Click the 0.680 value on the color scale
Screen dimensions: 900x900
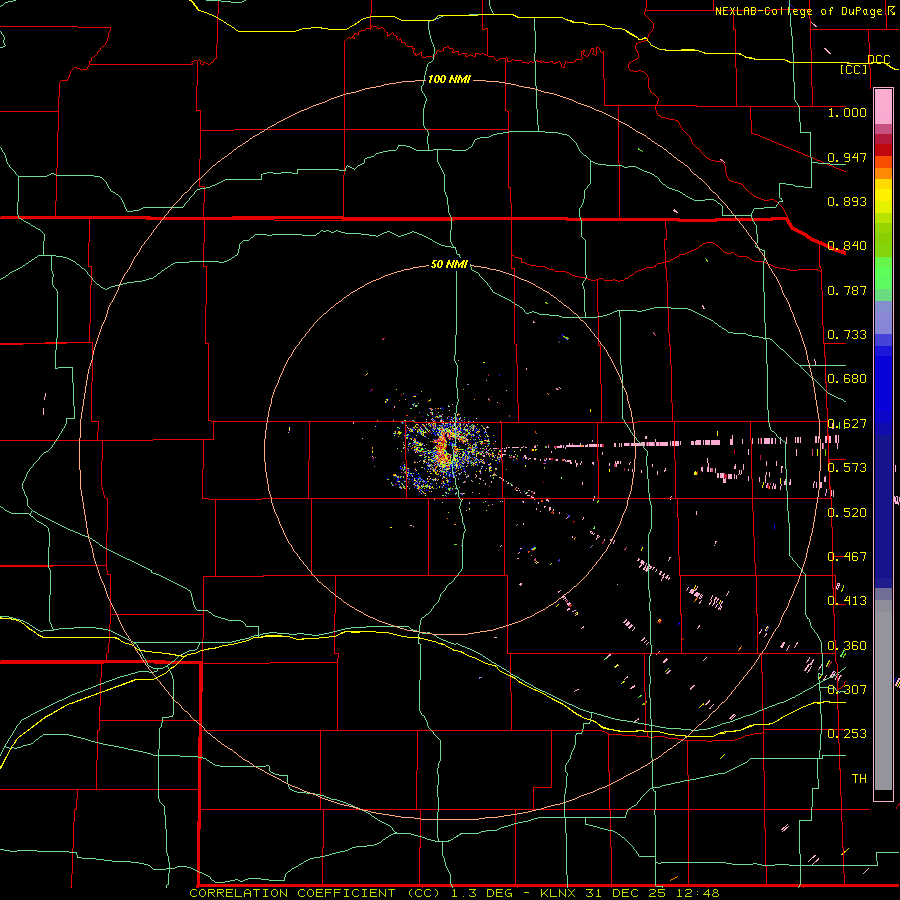click(847, 379)
